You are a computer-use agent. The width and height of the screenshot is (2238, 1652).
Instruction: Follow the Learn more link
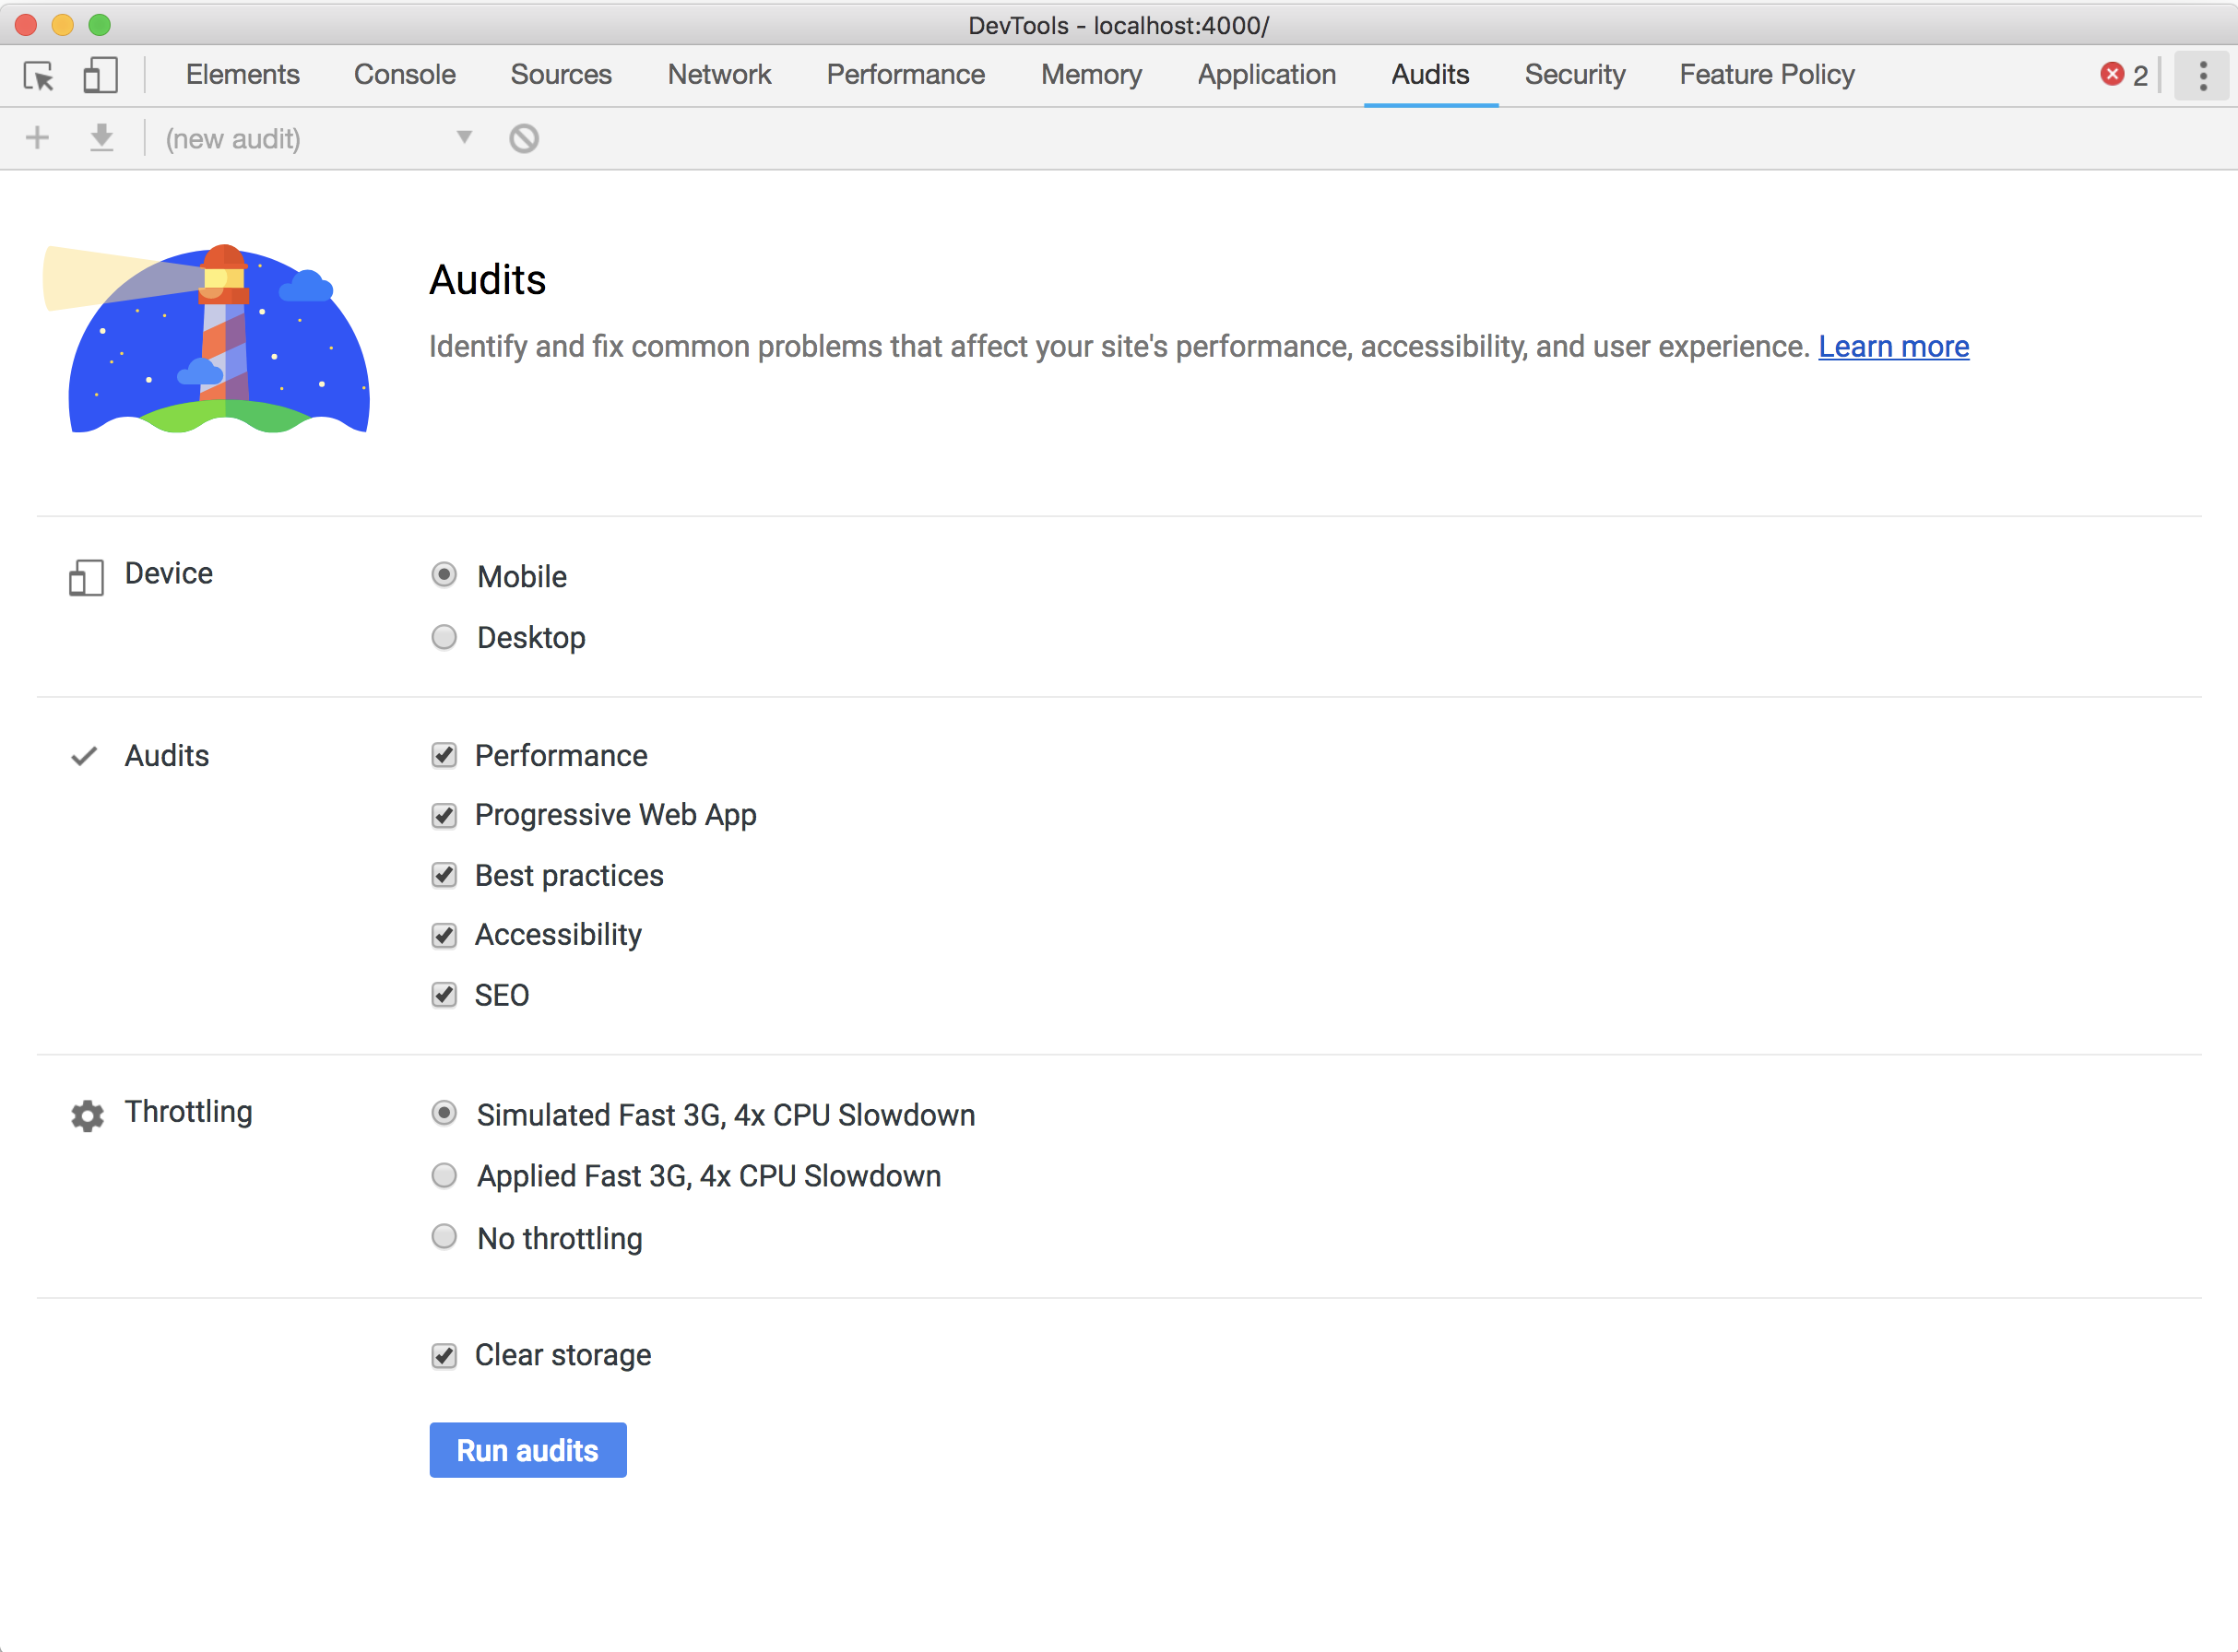point(1893,347)
